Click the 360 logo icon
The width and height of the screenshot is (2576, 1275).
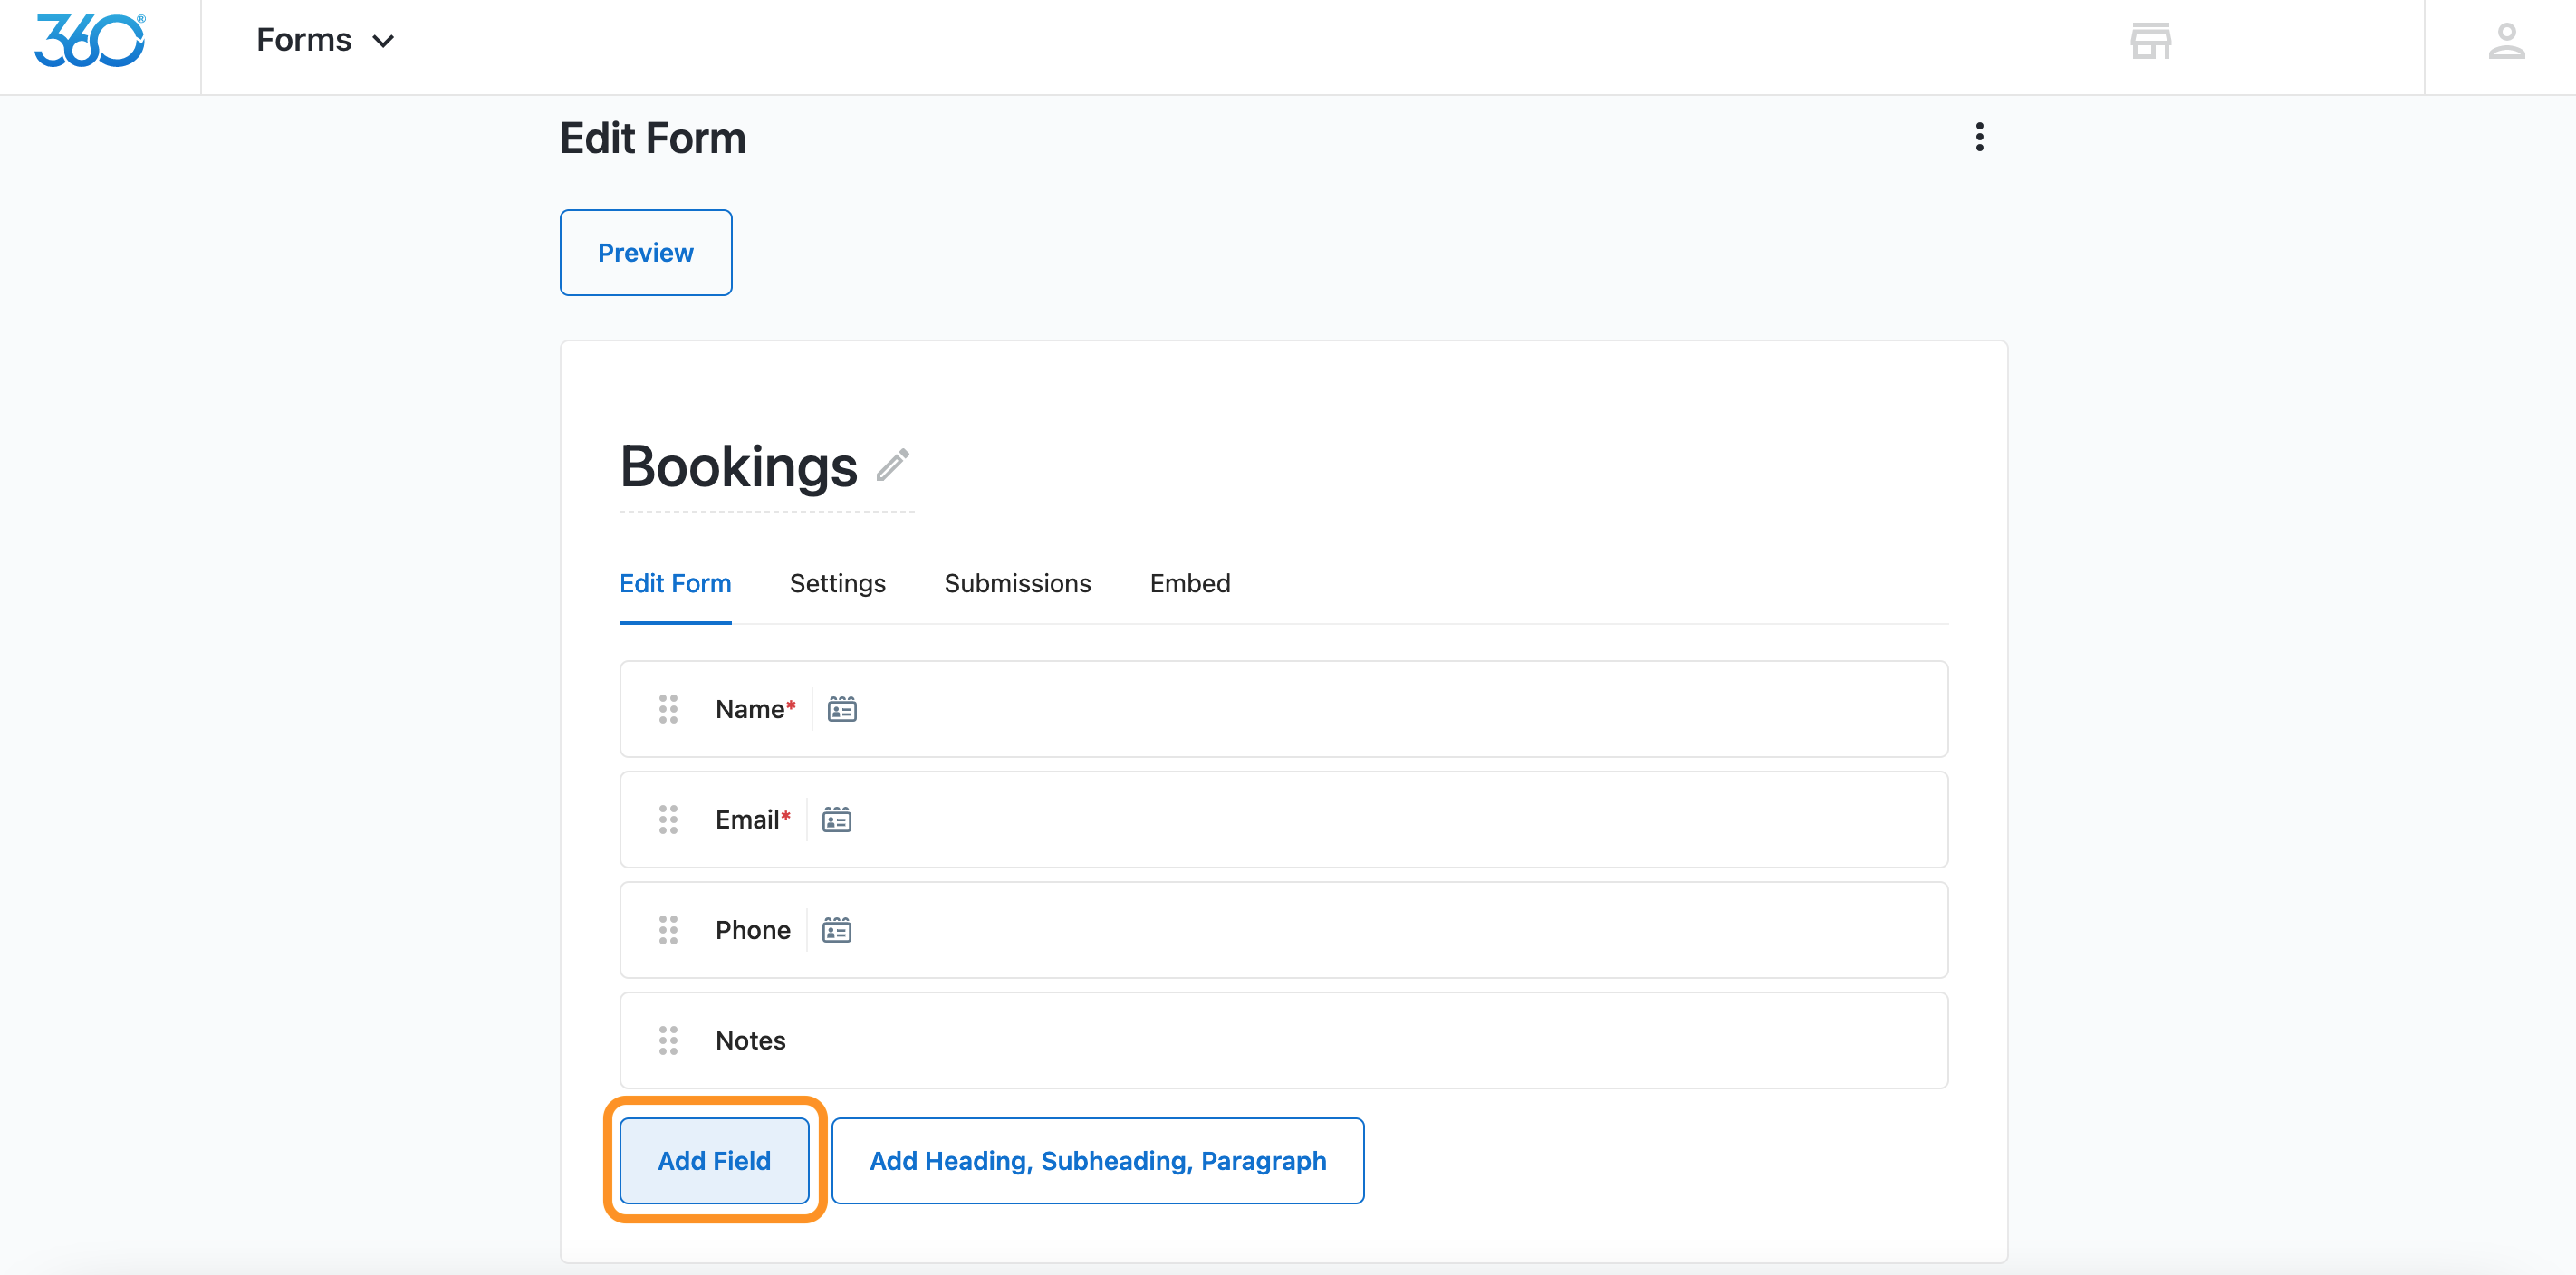point(90,41)
